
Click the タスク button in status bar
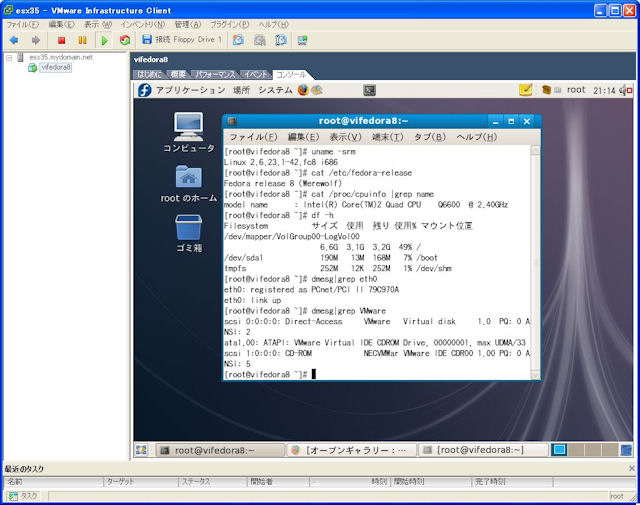pos(22,495)
